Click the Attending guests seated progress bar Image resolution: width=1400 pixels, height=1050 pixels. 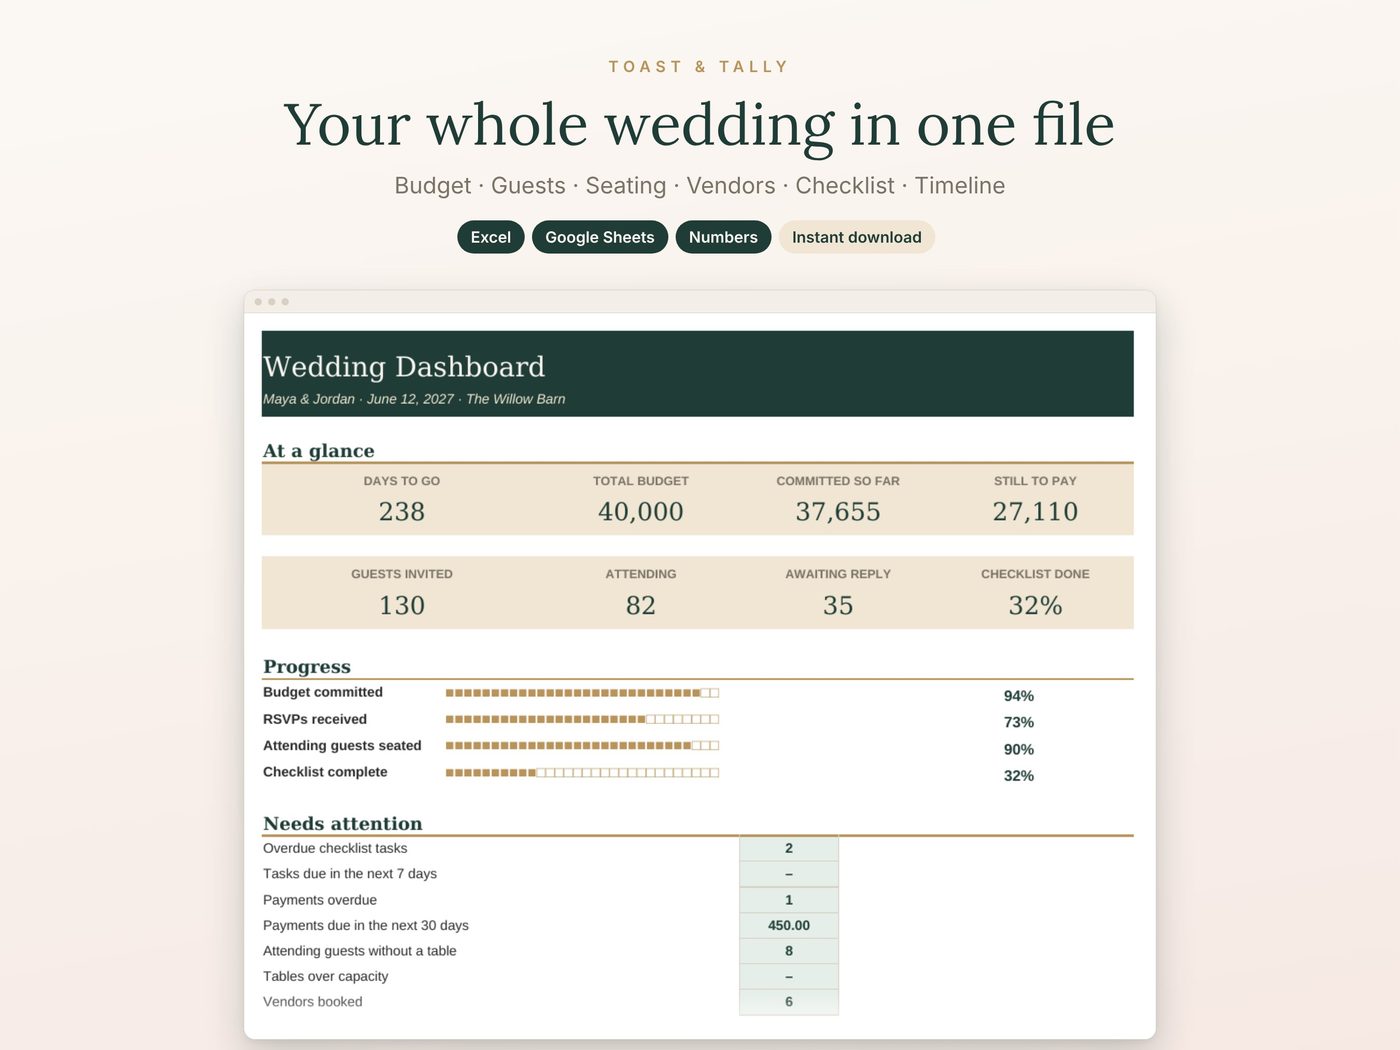pyautogui.click(x=582, y=746)
